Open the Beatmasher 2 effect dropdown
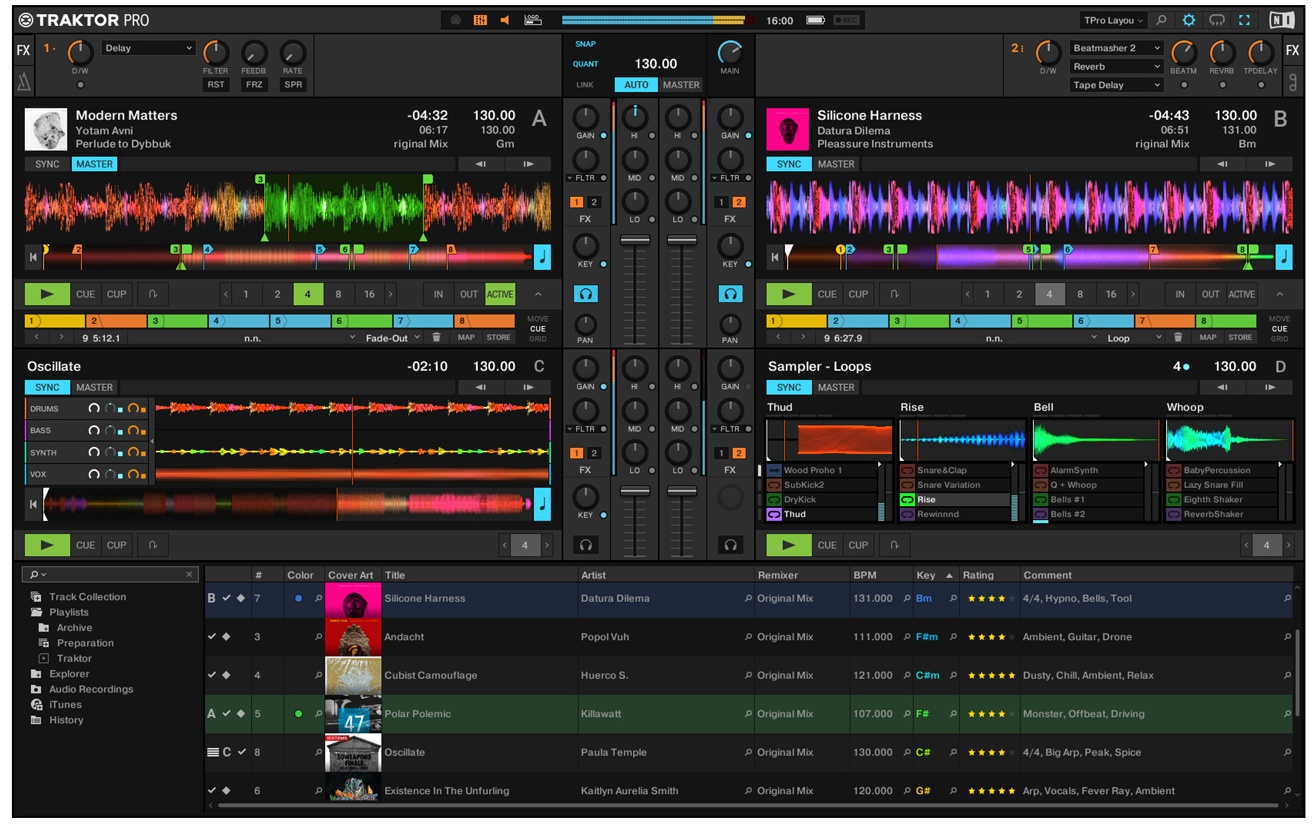1312x835 pixels. point(1116,48)
